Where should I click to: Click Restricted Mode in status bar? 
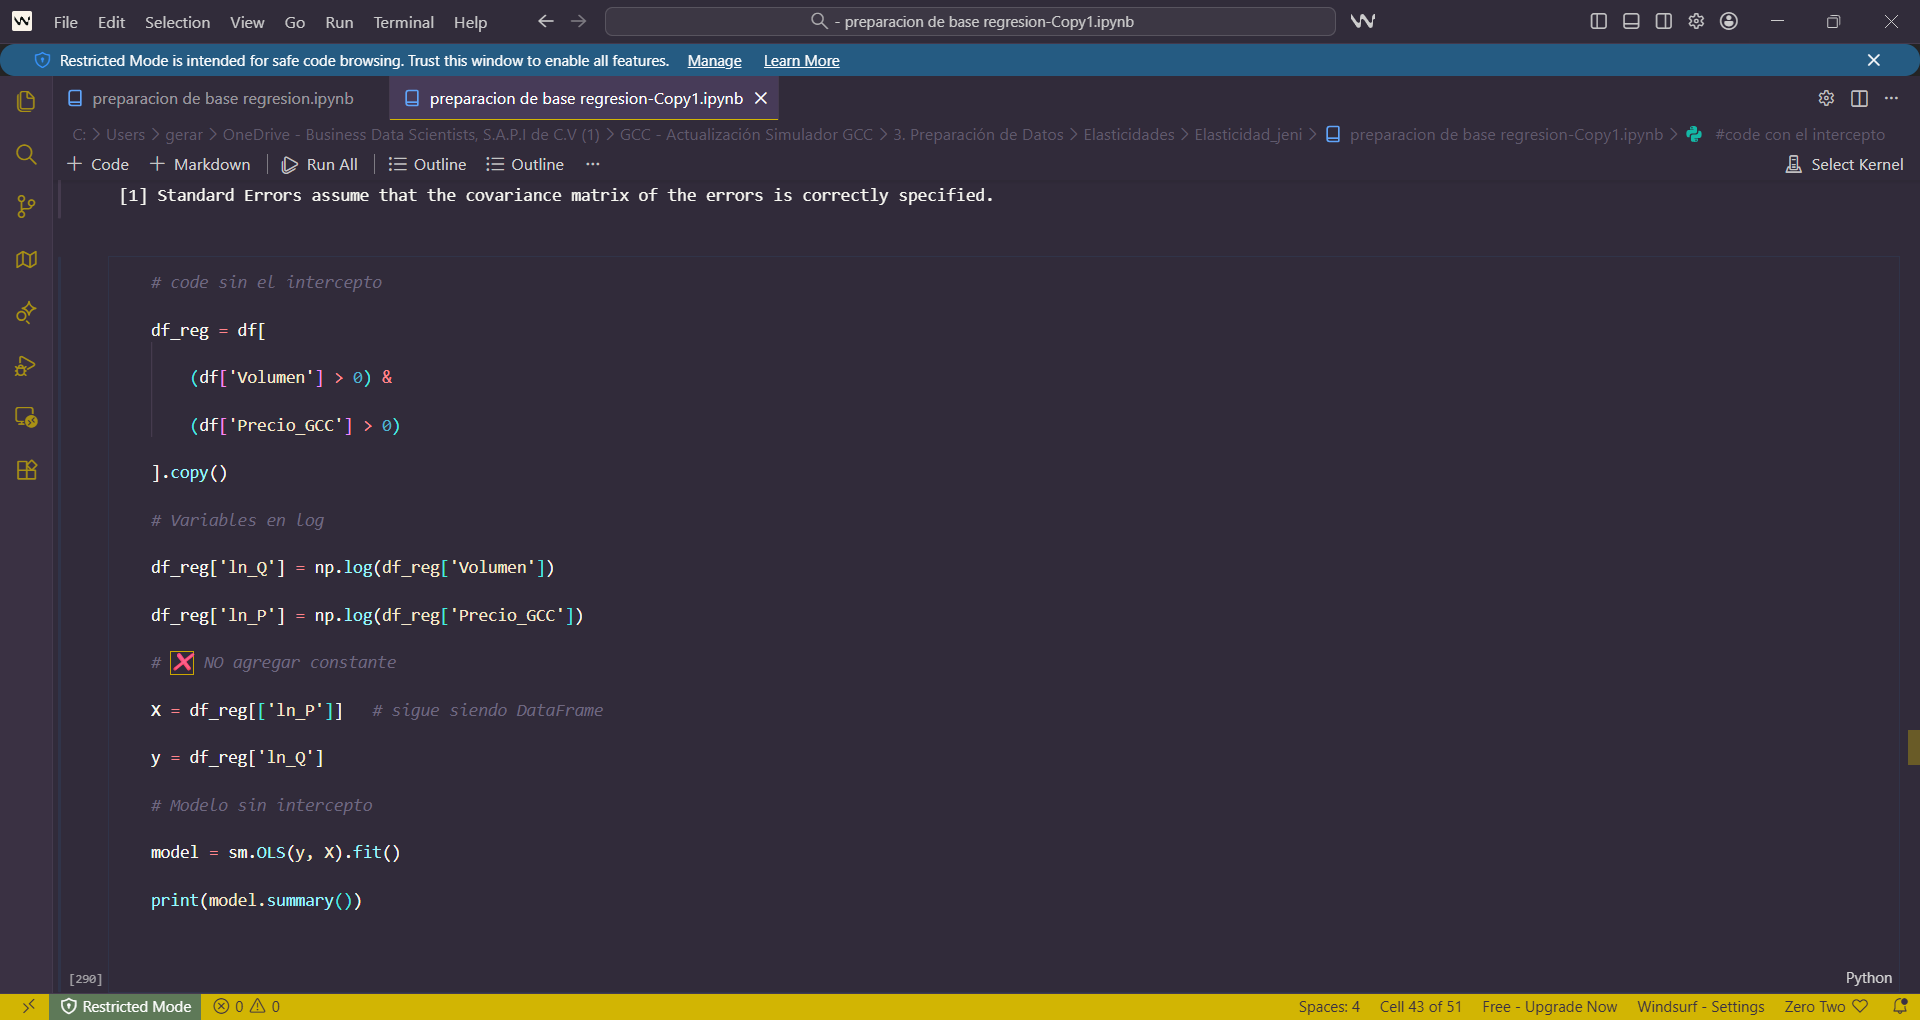(x=126, y=1006)
